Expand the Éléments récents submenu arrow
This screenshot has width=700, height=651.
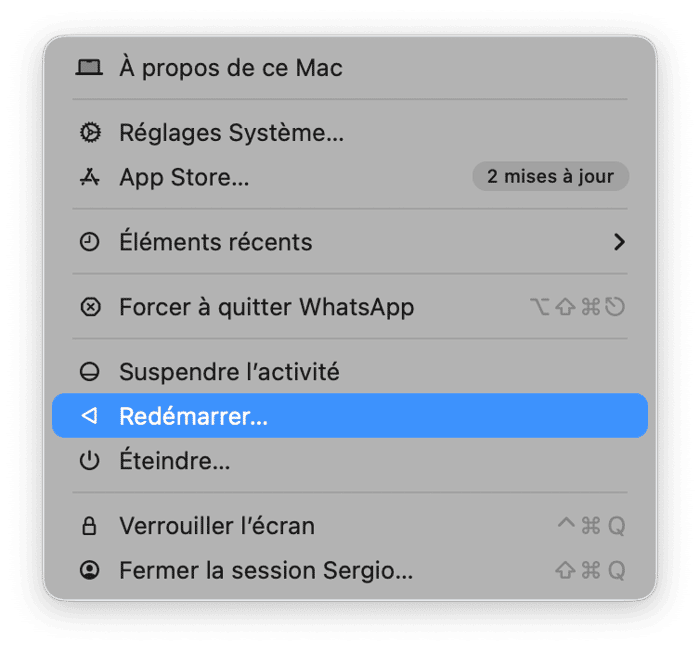620,242
